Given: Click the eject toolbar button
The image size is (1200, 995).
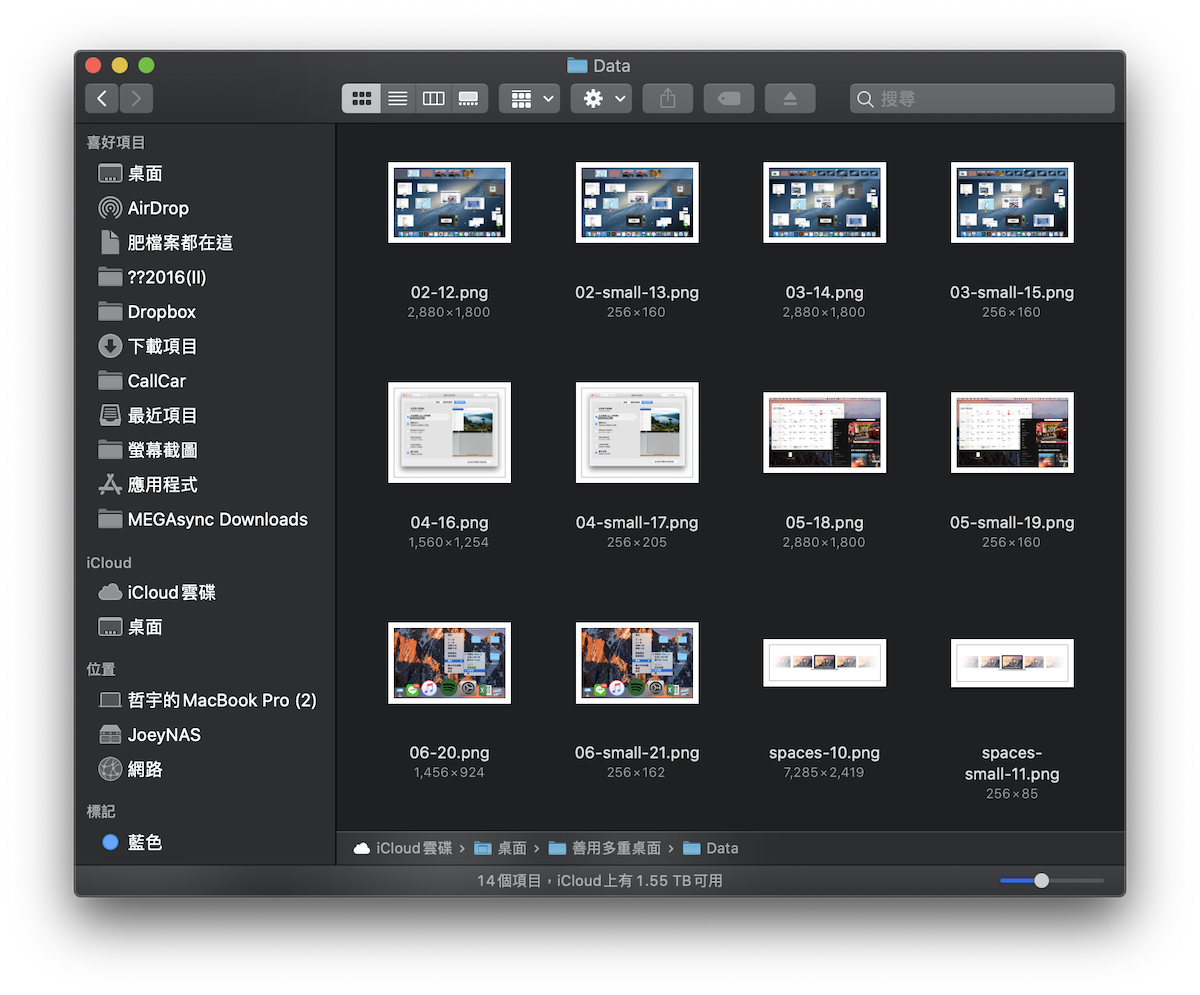Looking at the screenshot, I should (x=790, y=98).
